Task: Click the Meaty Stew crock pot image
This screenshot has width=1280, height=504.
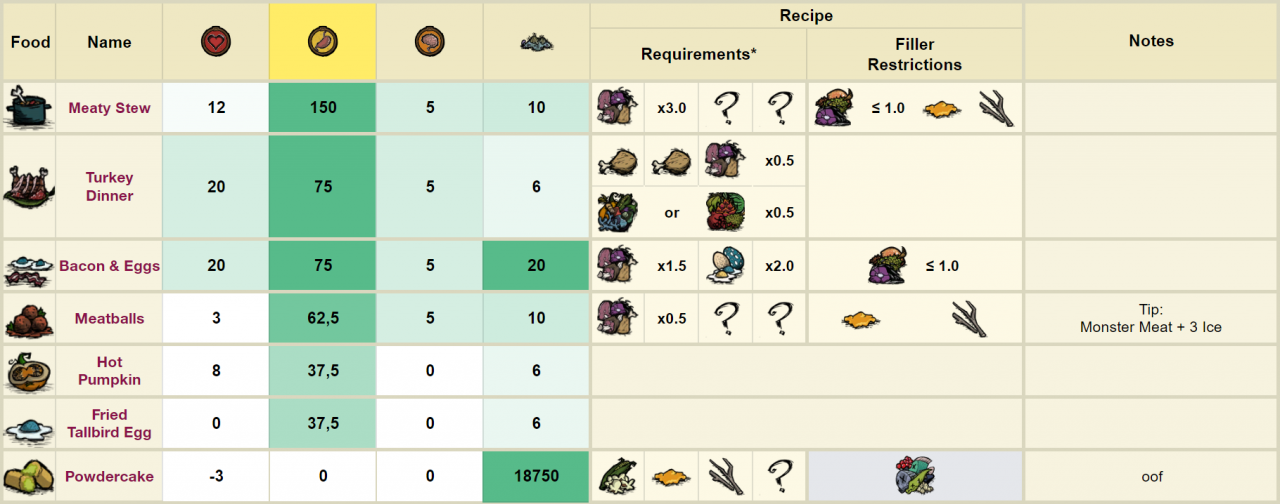Action: [x=28, y=107]
